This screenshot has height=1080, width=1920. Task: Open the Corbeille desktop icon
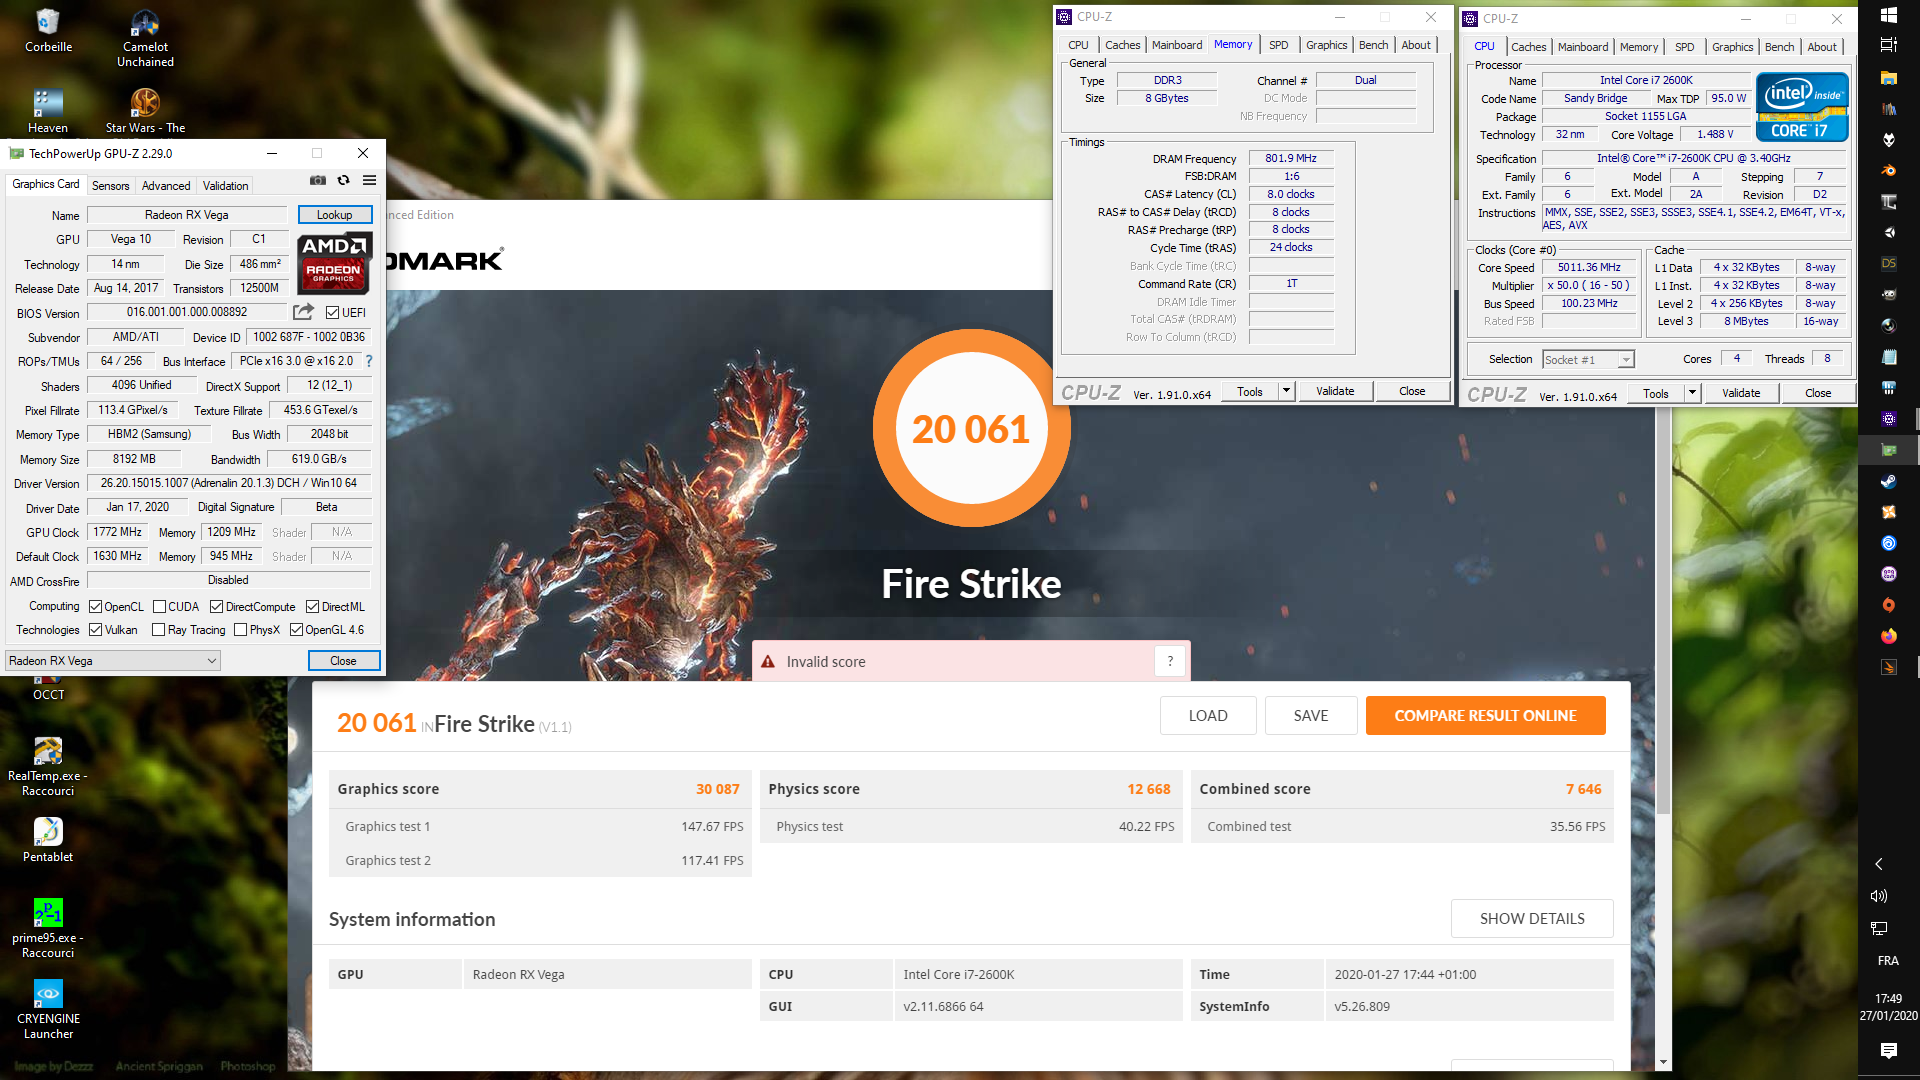(48, 30)
